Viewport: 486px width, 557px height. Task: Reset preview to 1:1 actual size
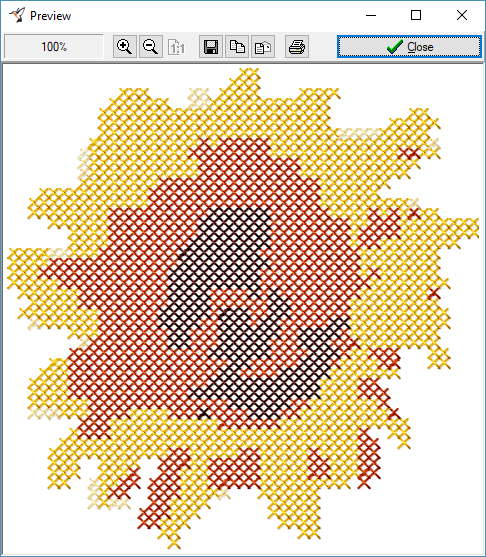[x=177, y=47]
